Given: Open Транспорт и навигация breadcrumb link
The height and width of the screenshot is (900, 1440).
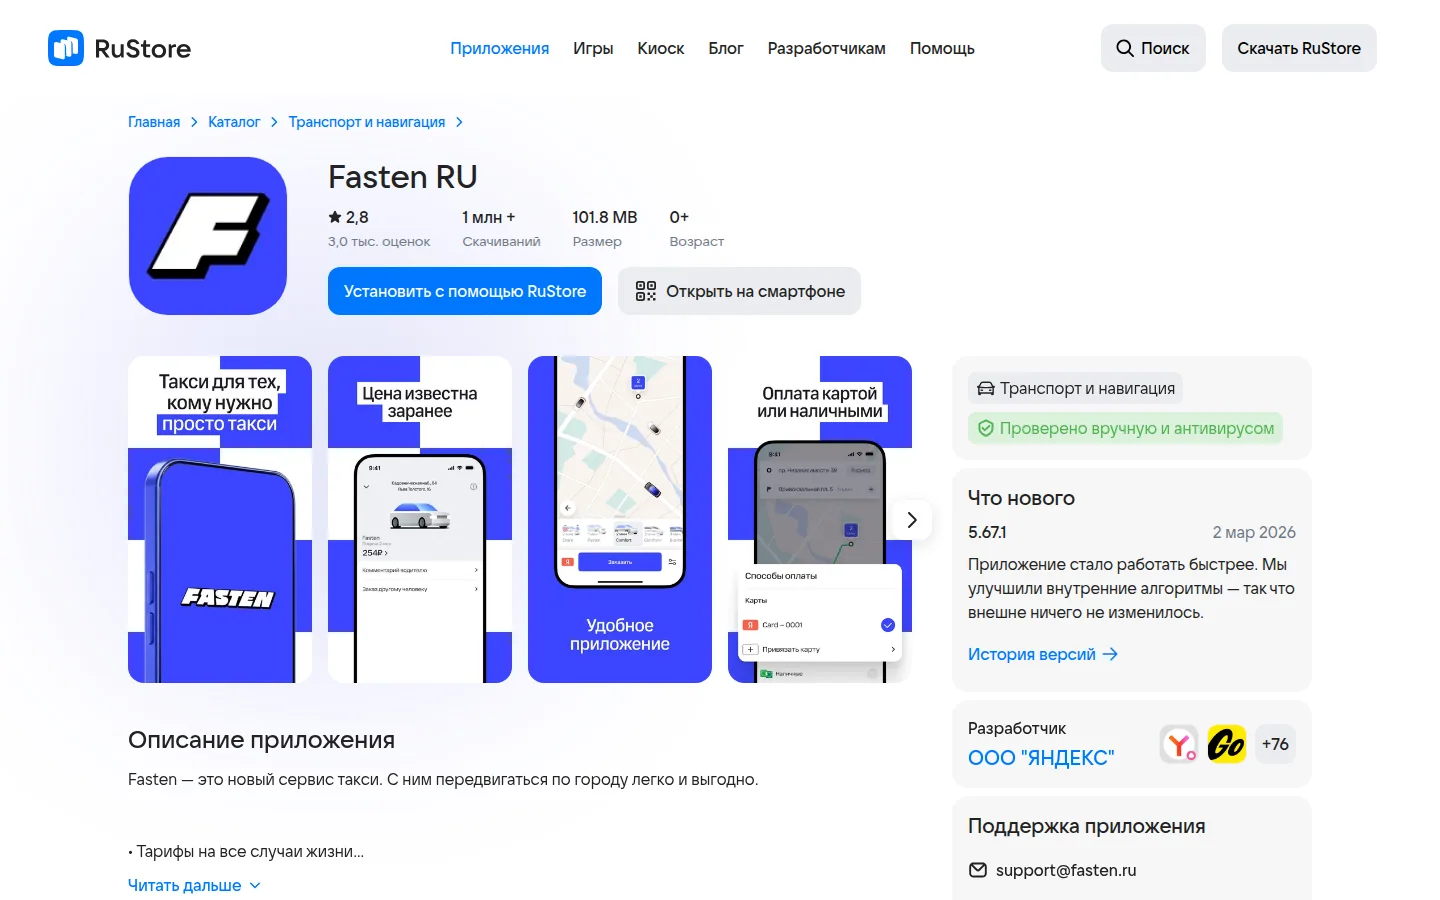Looking at the screenshot, I should [x=367, y=122].
